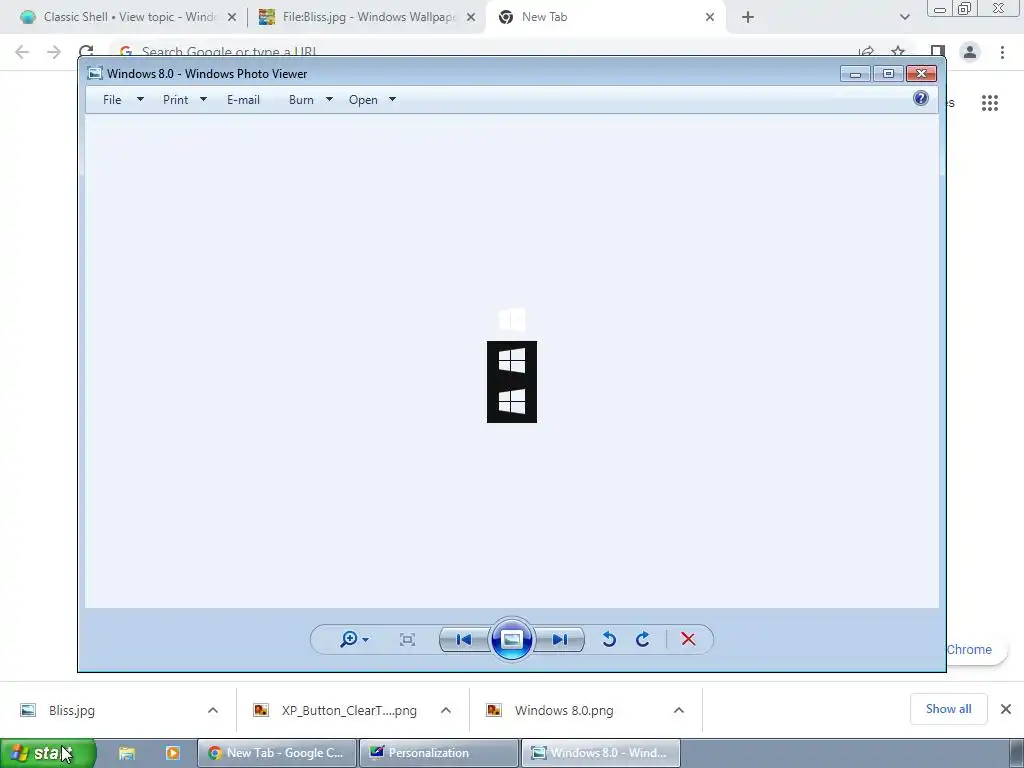Open the Burn menu
The height and width of the screenshot is (768, 1024).
(x=301, y=100)
